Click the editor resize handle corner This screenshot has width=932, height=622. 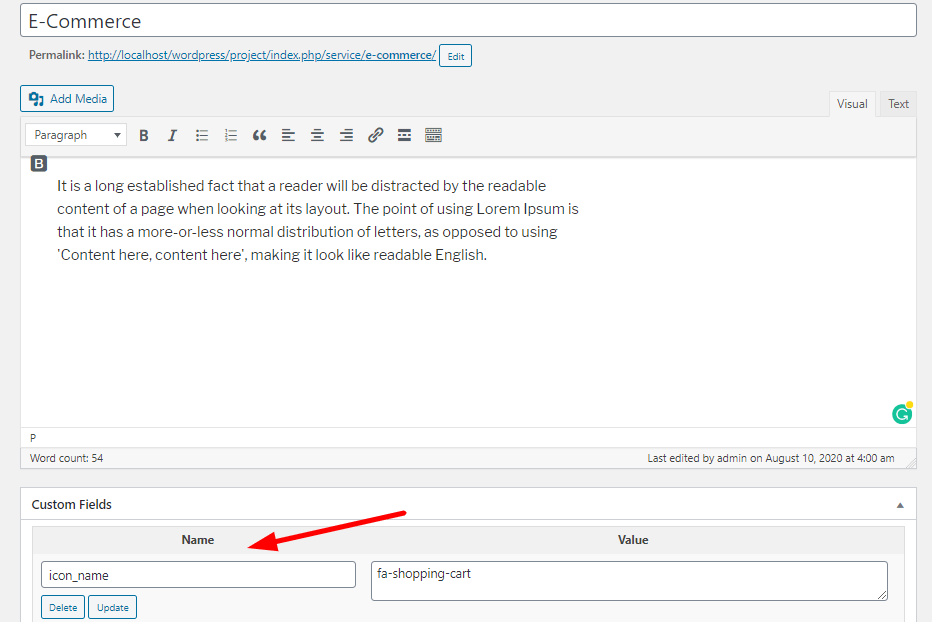911,463
